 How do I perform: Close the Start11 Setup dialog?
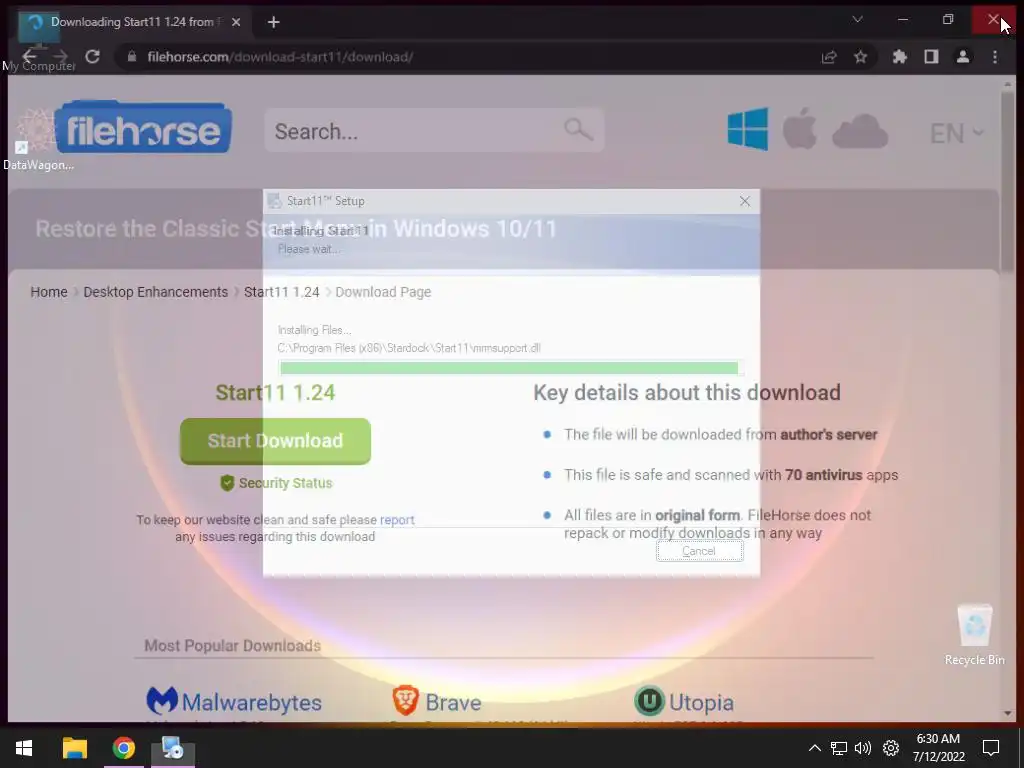(x=744, y=201)
